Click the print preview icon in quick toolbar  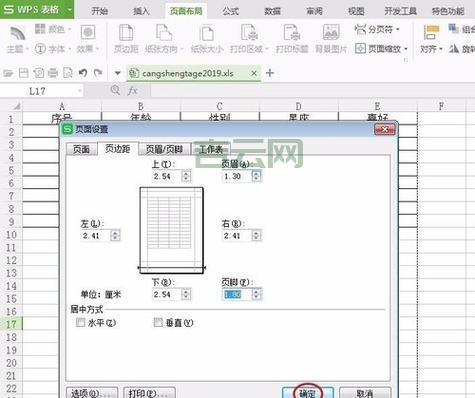[68, 73]
